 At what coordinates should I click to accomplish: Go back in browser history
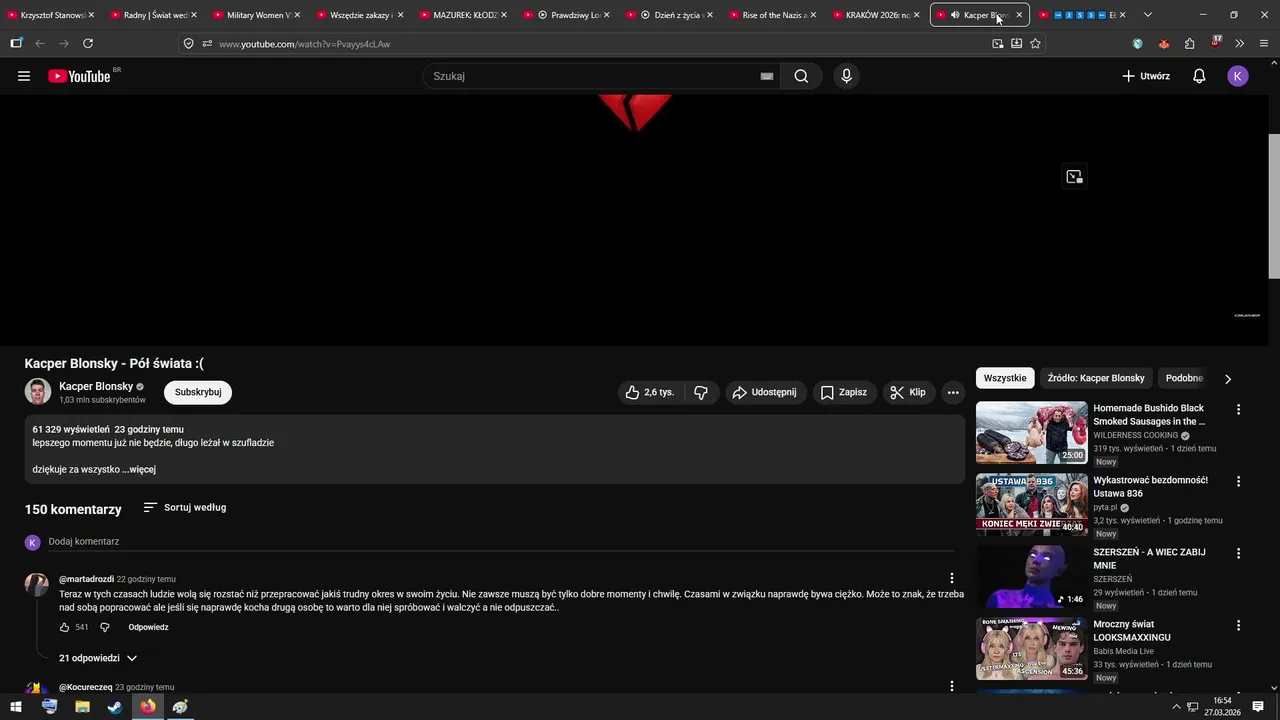40,44
